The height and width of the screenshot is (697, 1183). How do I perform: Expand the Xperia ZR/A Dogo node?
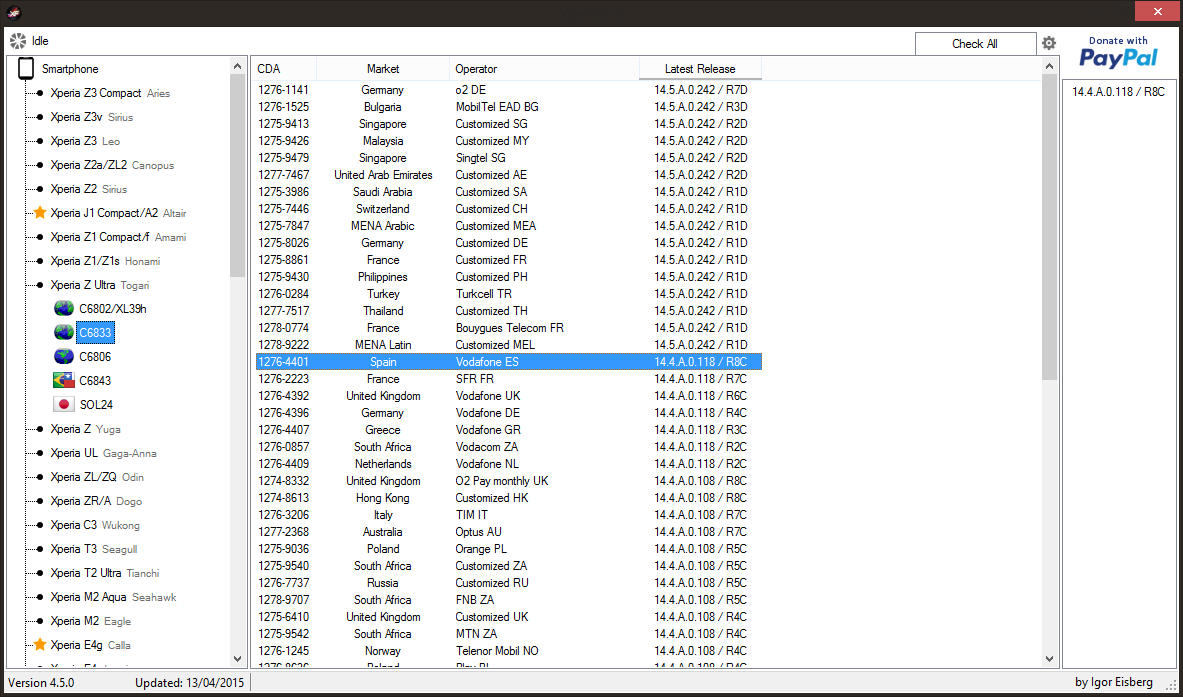tap(38, 501)
